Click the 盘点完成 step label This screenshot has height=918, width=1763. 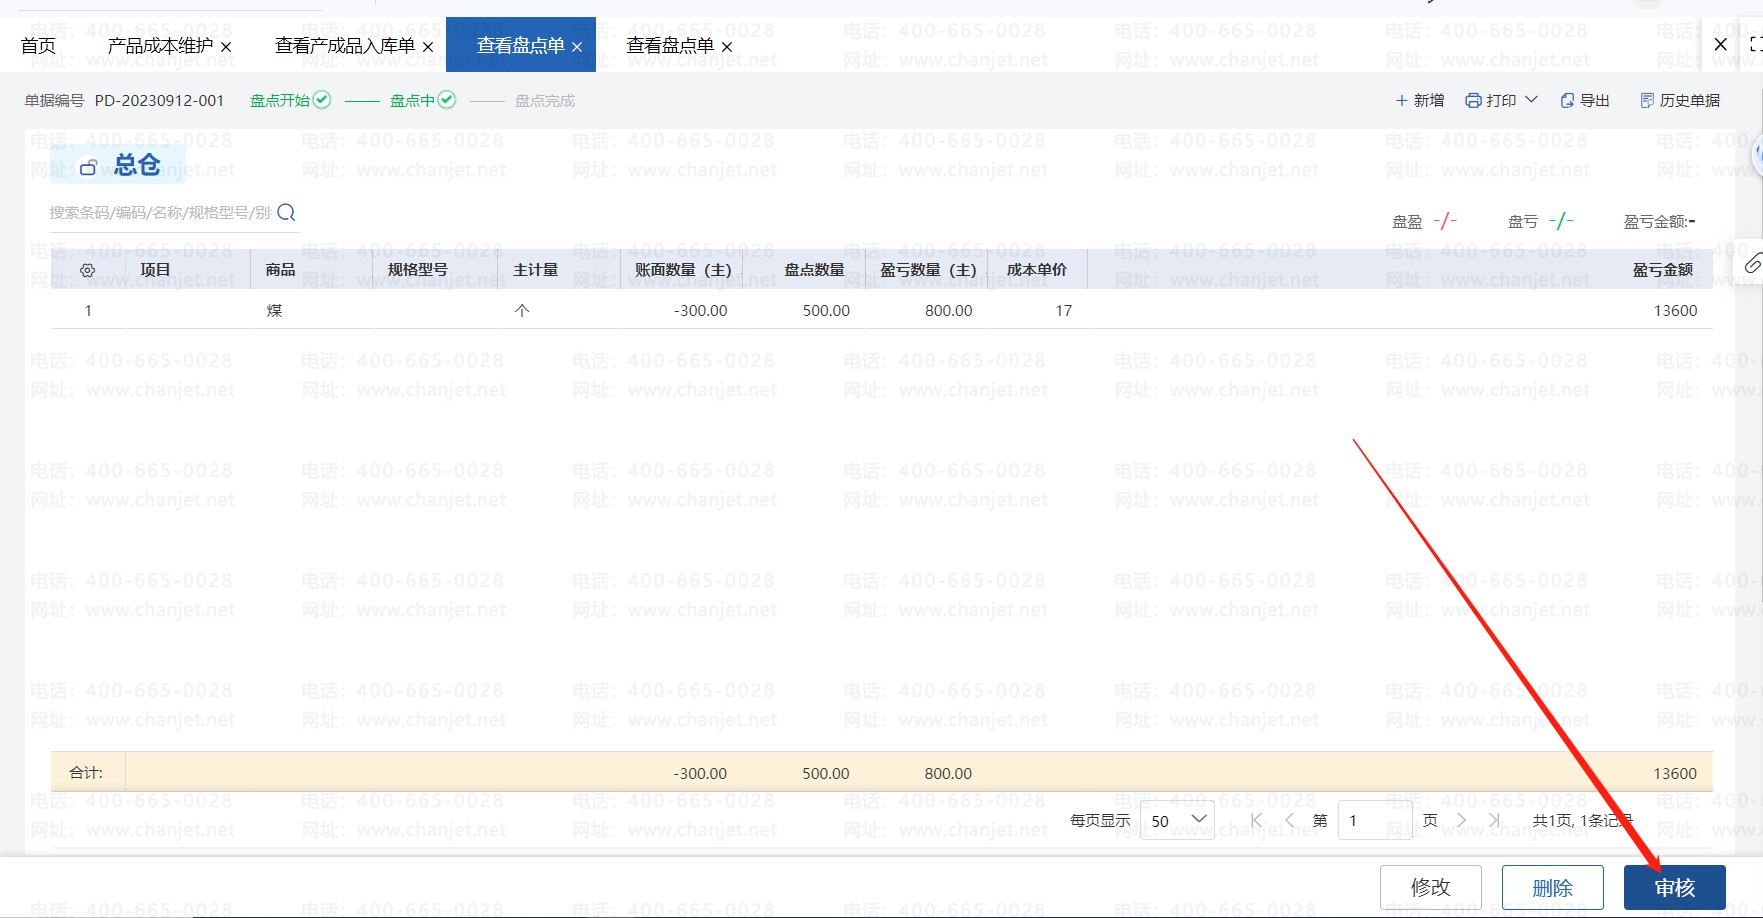tap(545, 101)
